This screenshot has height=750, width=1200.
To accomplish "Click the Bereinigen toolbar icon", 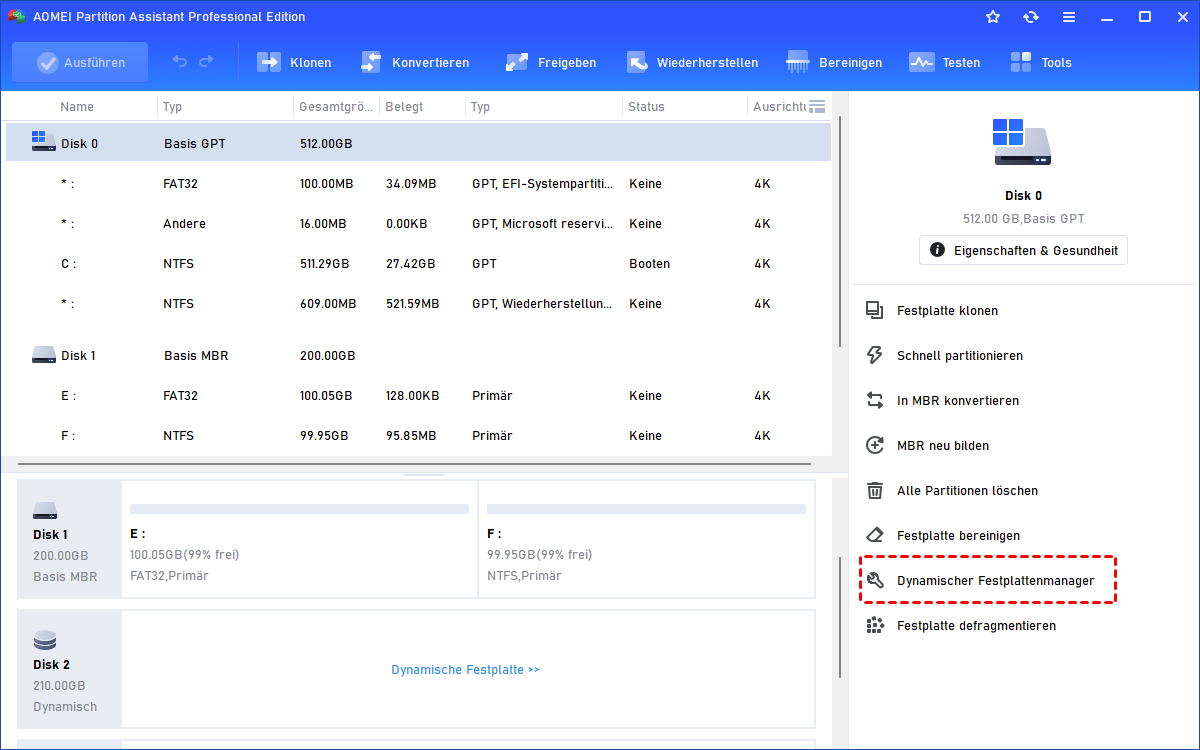I will [798, 62].
